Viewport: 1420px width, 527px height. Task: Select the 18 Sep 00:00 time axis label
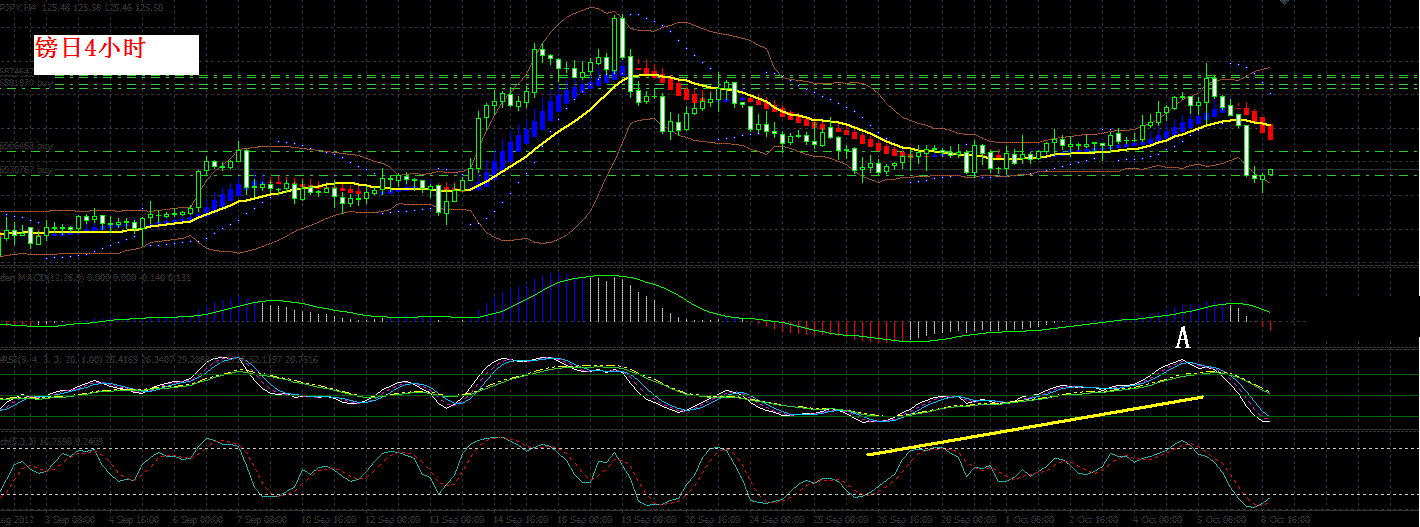point(585,519)
